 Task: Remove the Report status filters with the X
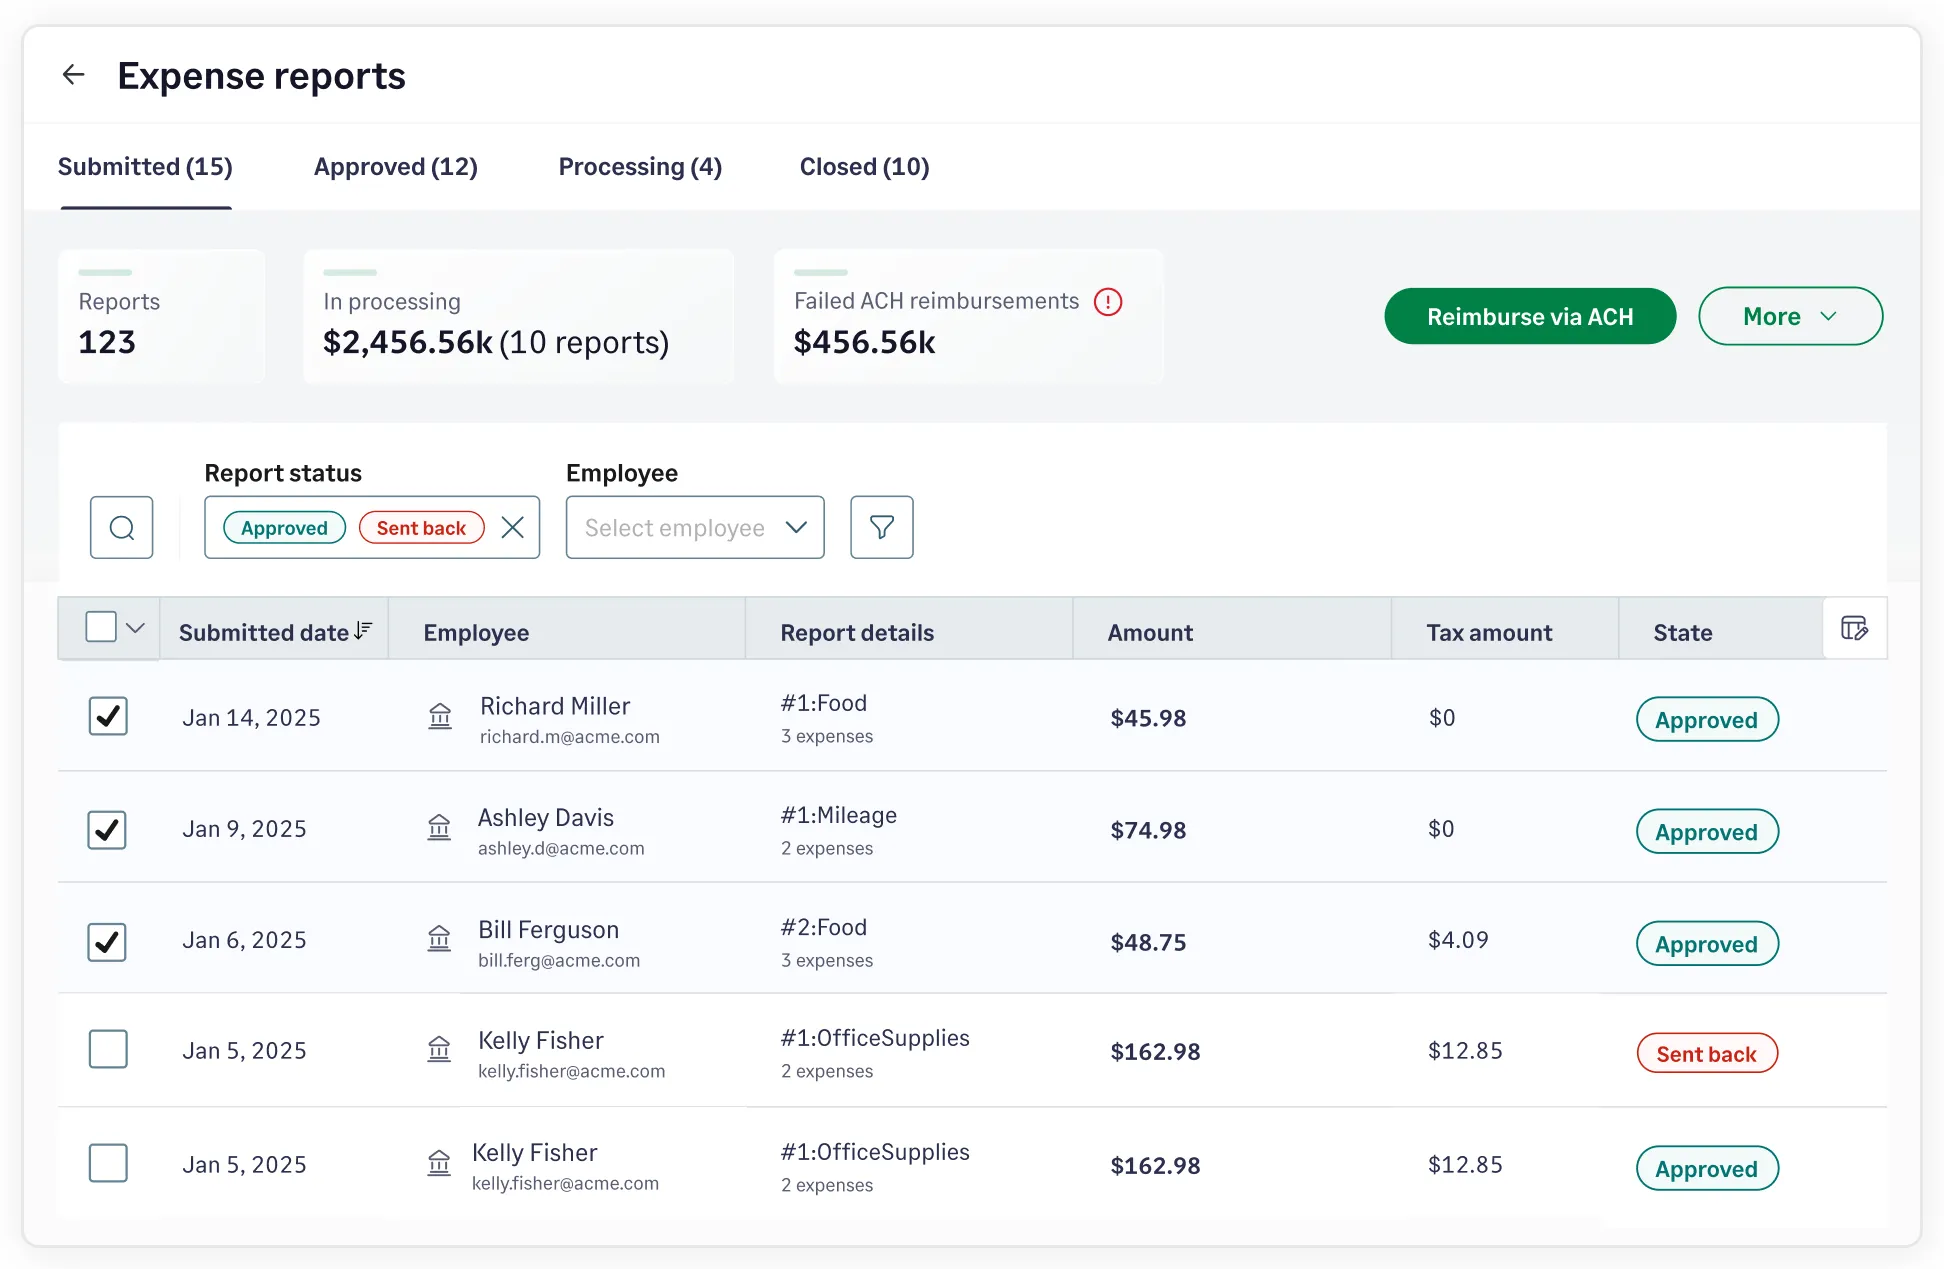(x=513, y=527)
